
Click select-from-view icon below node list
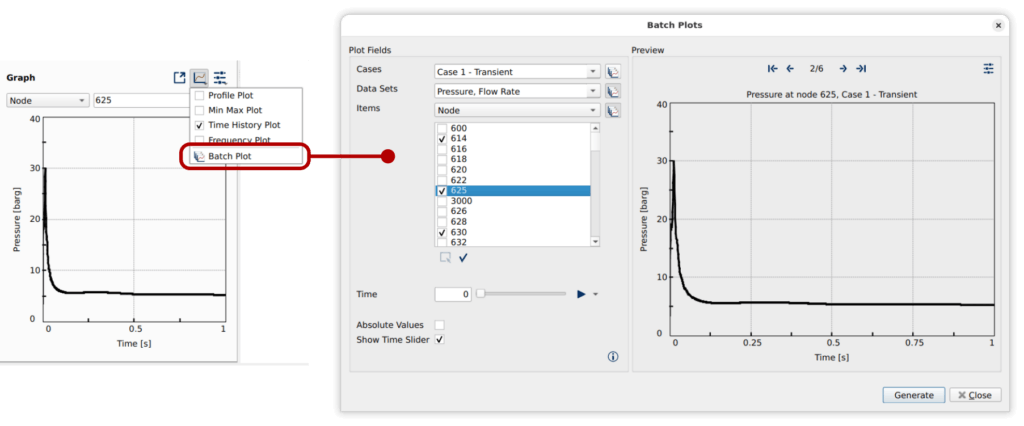tap(445, 257)
